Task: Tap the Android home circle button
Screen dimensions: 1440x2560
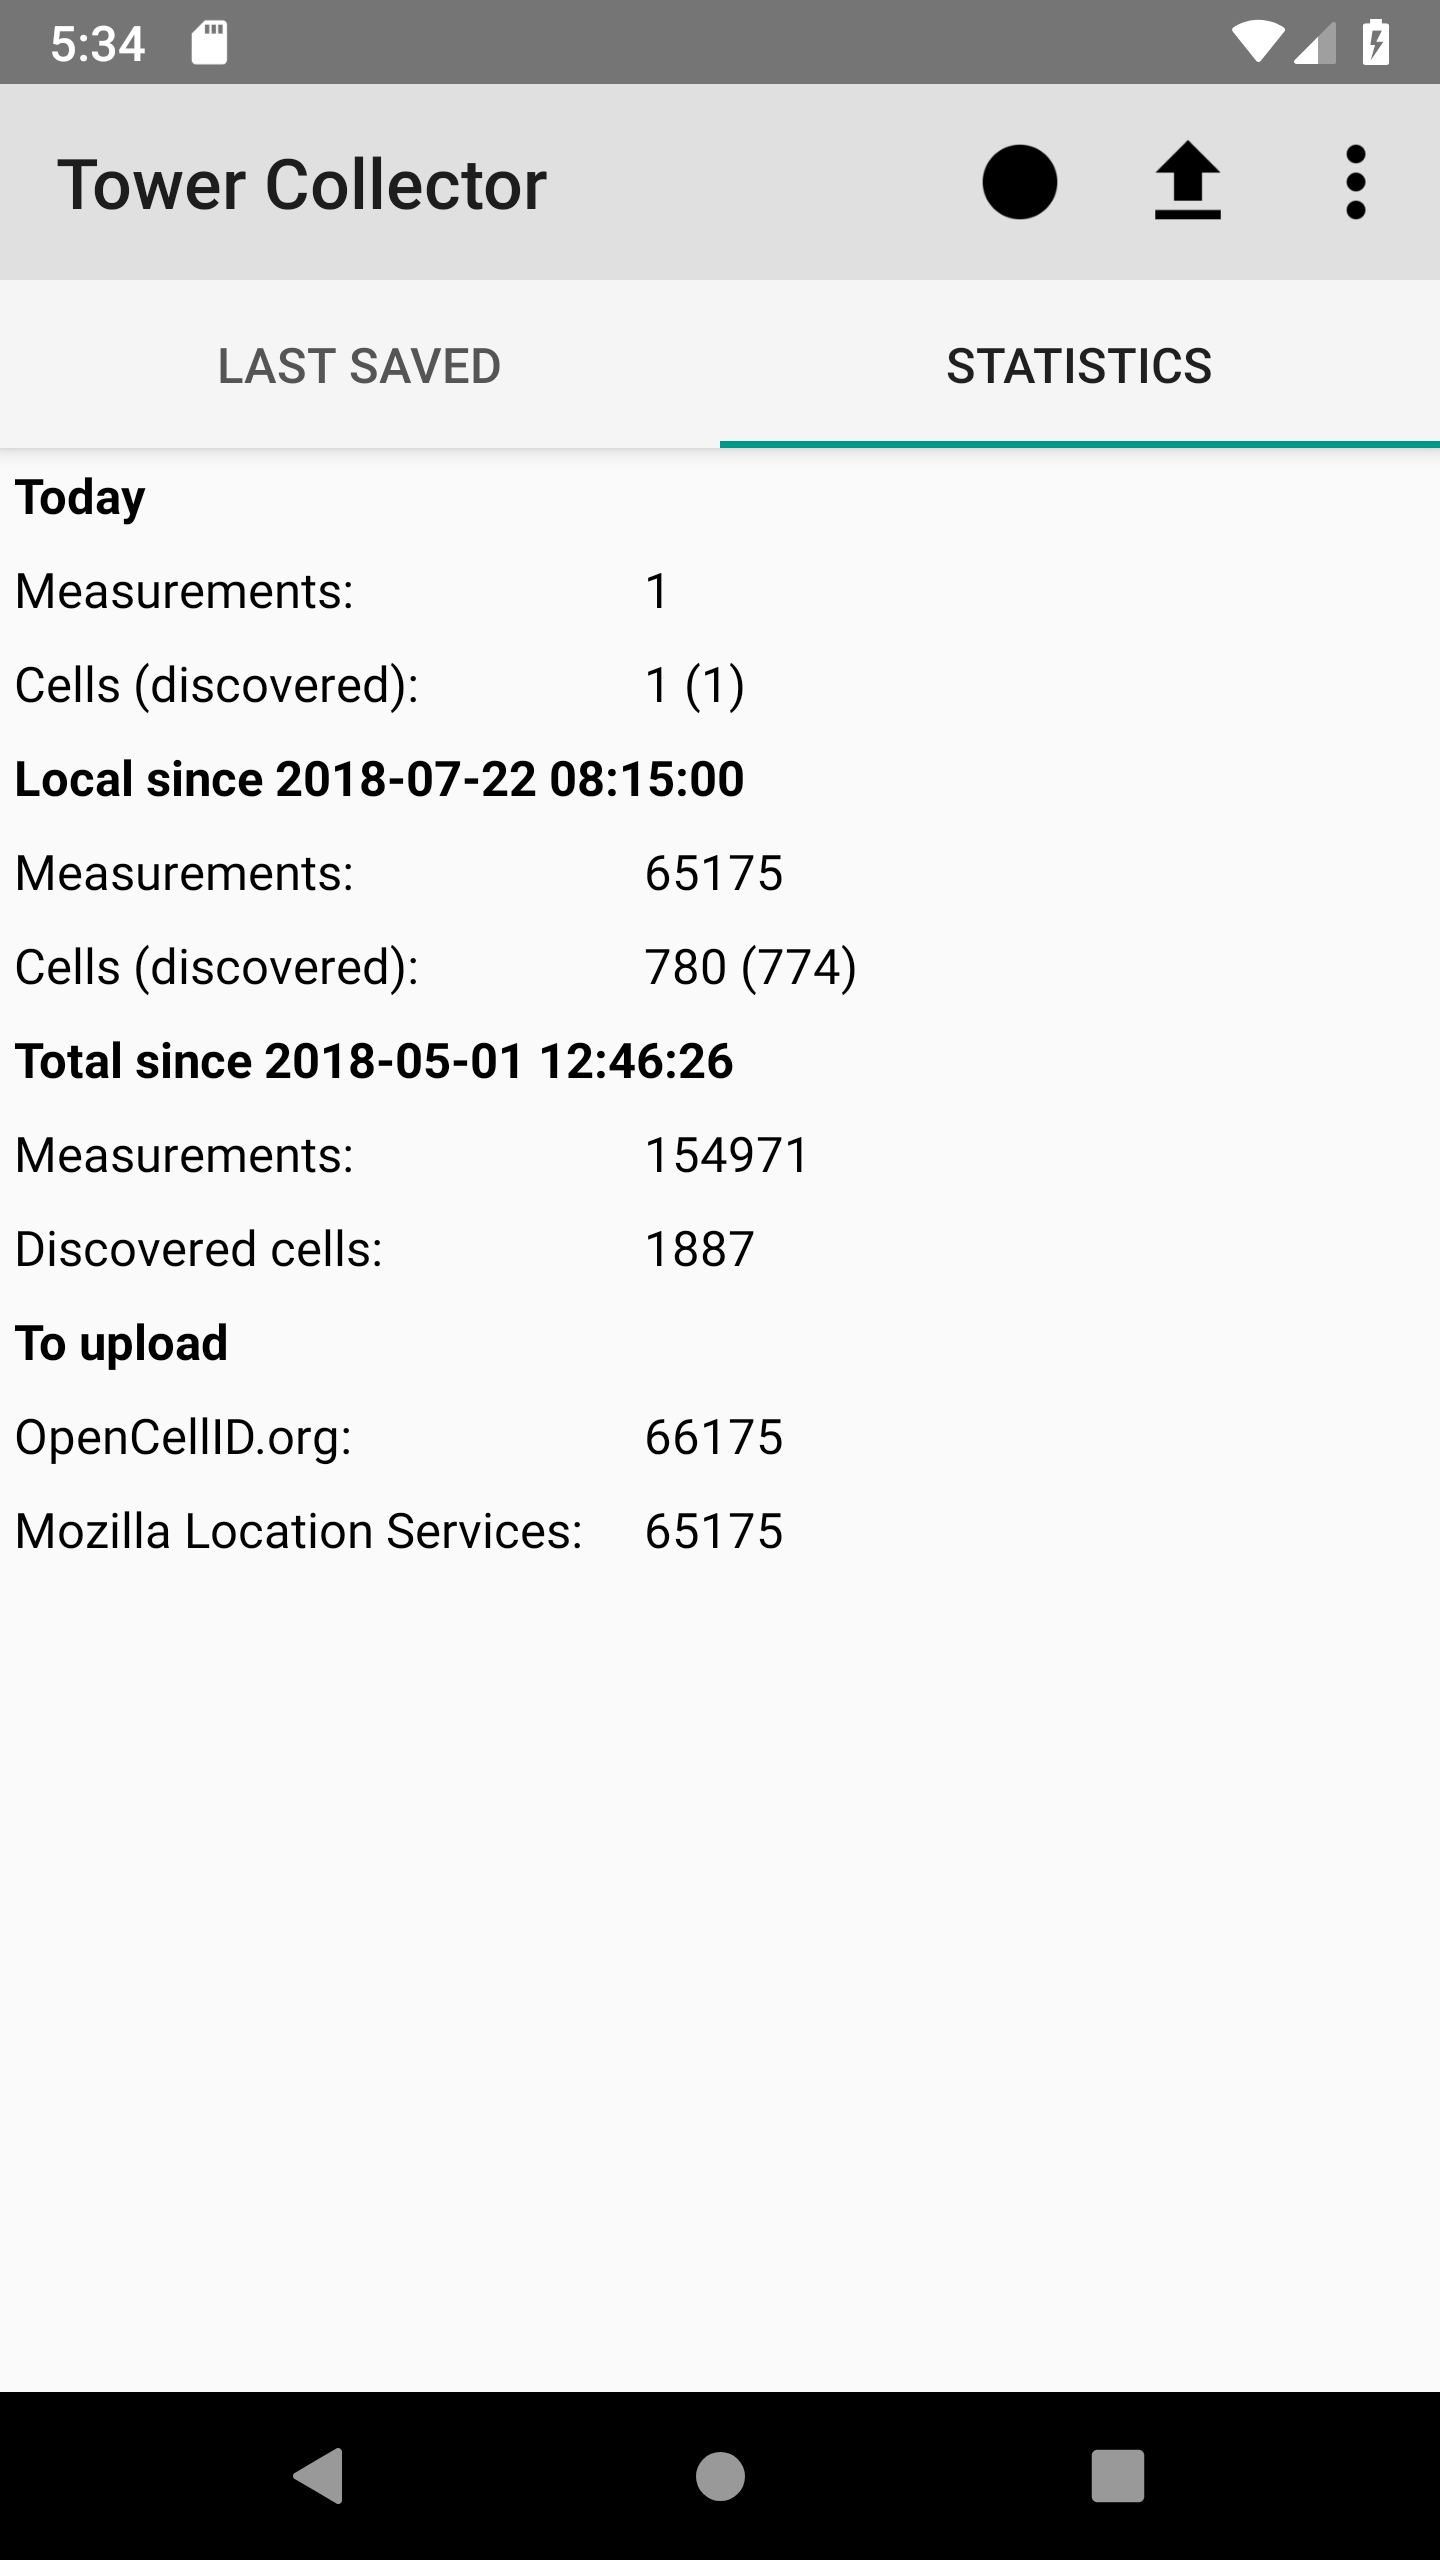Action: 720,2476
